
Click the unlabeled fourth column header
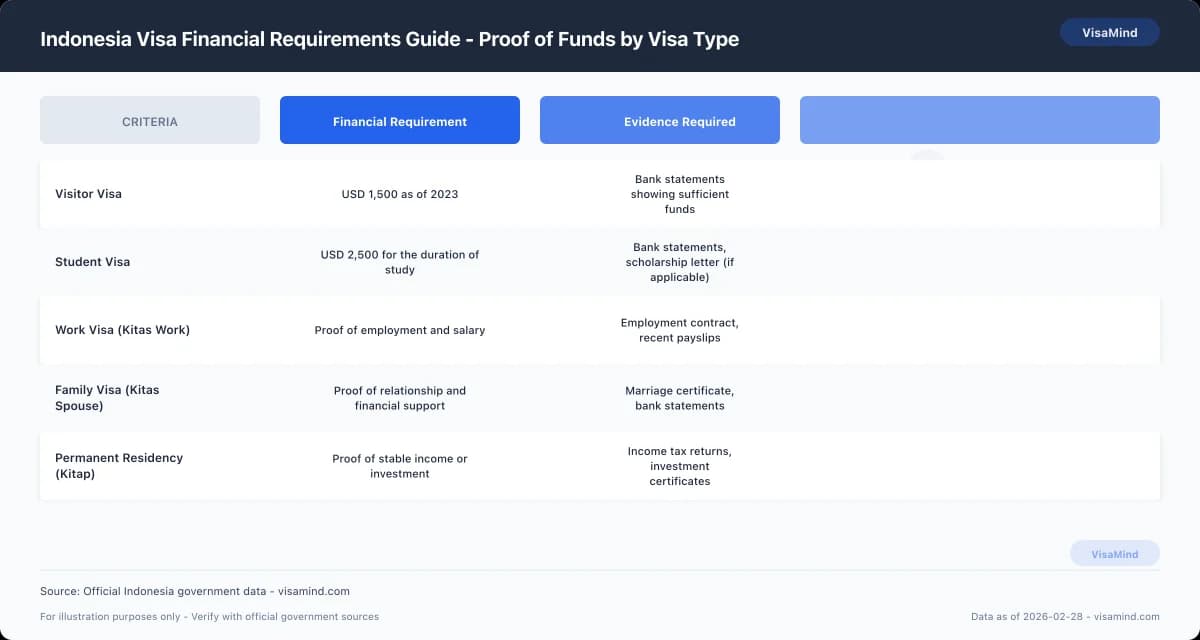pyautogui.click(x=978, y=120)
